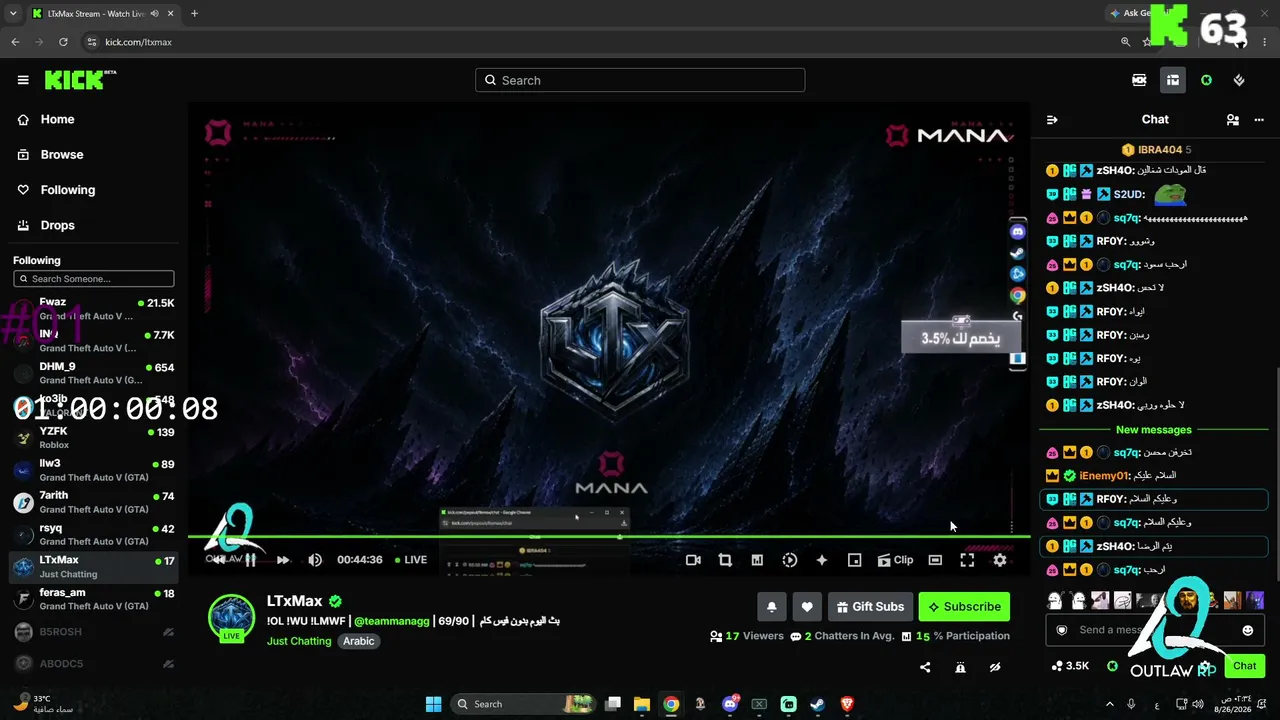Open Fwaz channel from following list
1280x720 pixels.
tap(94, 309)
